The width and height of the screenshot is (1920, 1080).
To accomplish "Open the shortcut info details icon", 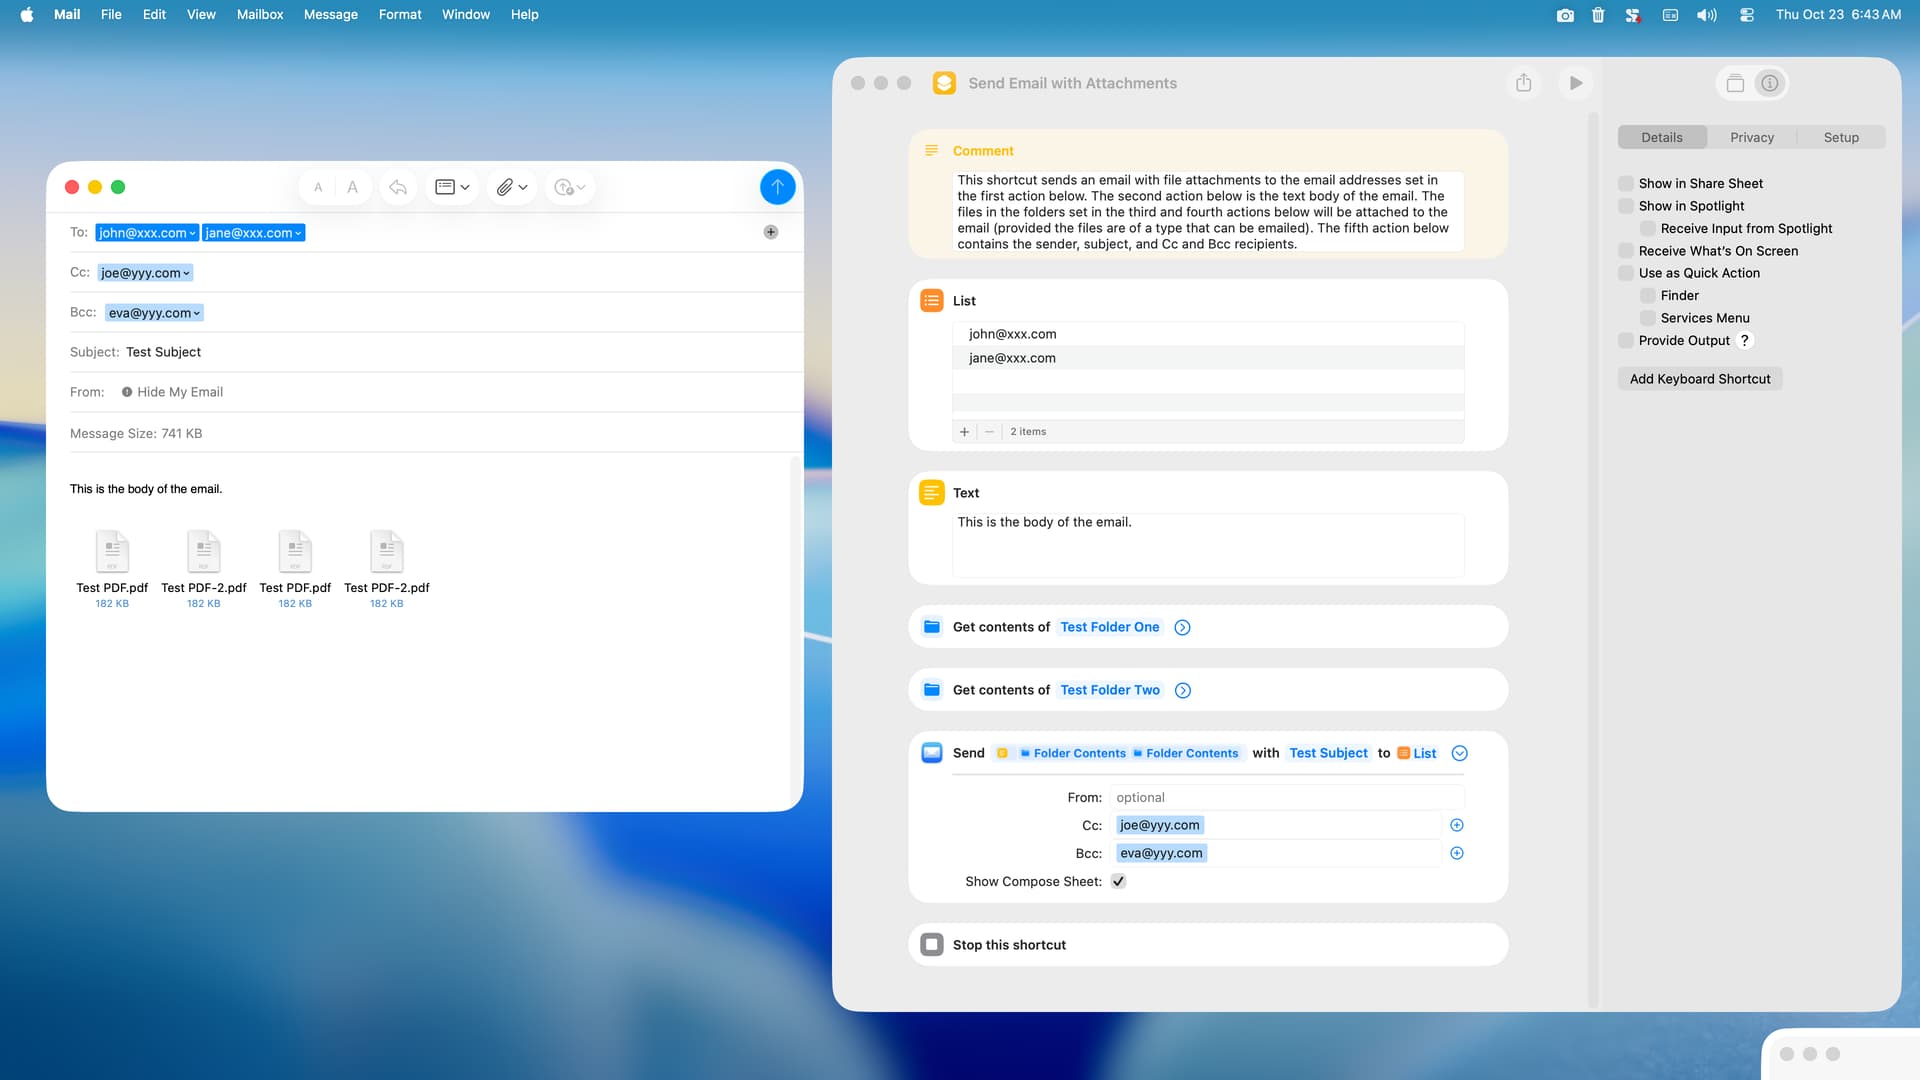I will [1770, 83].
